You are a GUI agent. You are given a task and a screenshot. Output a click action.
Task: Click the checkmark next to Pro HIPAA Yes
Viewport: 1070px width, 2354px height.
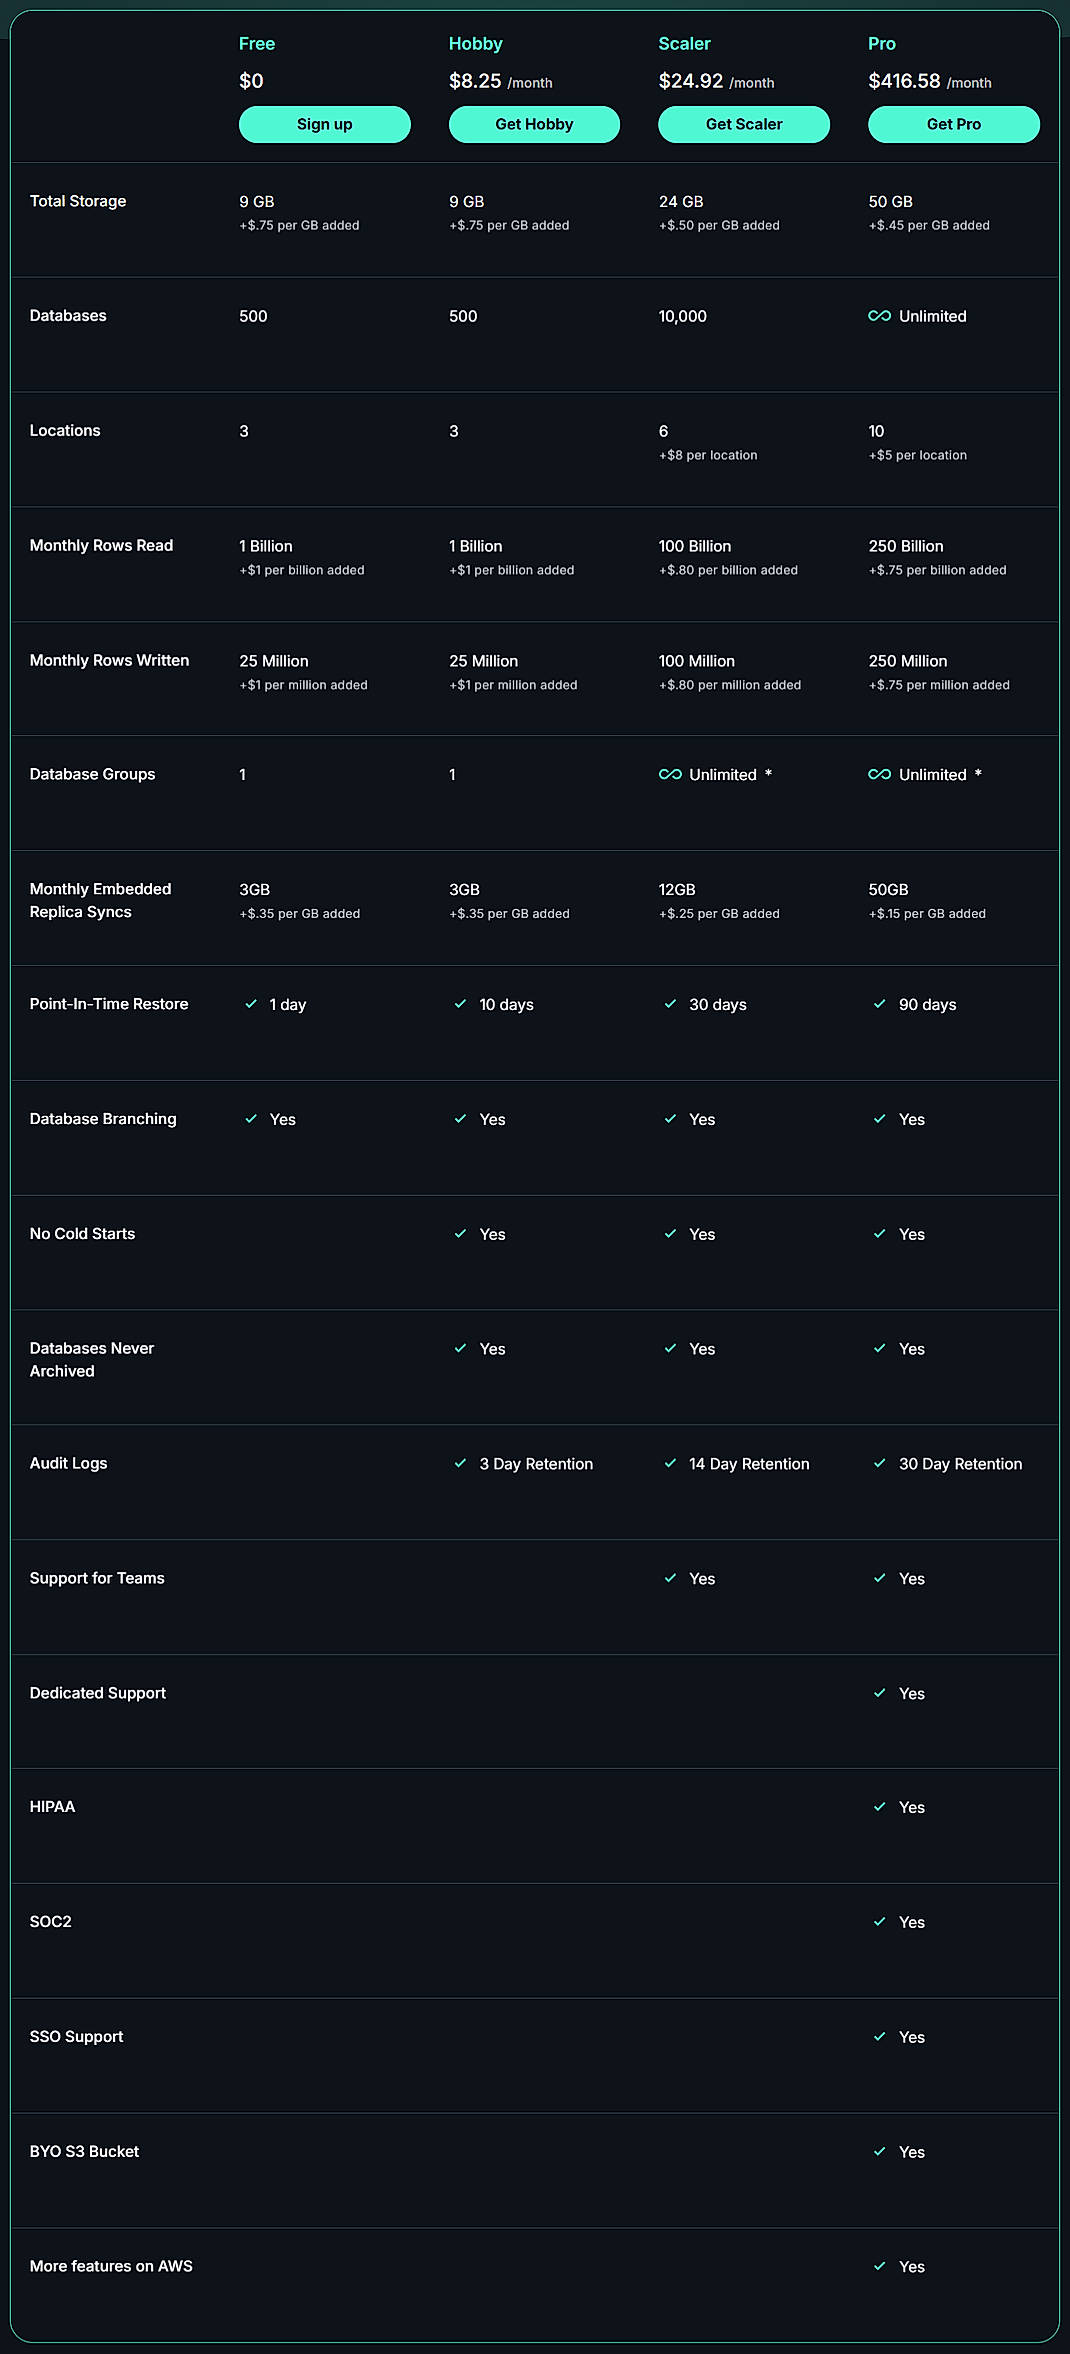[x=880, y=1807]
